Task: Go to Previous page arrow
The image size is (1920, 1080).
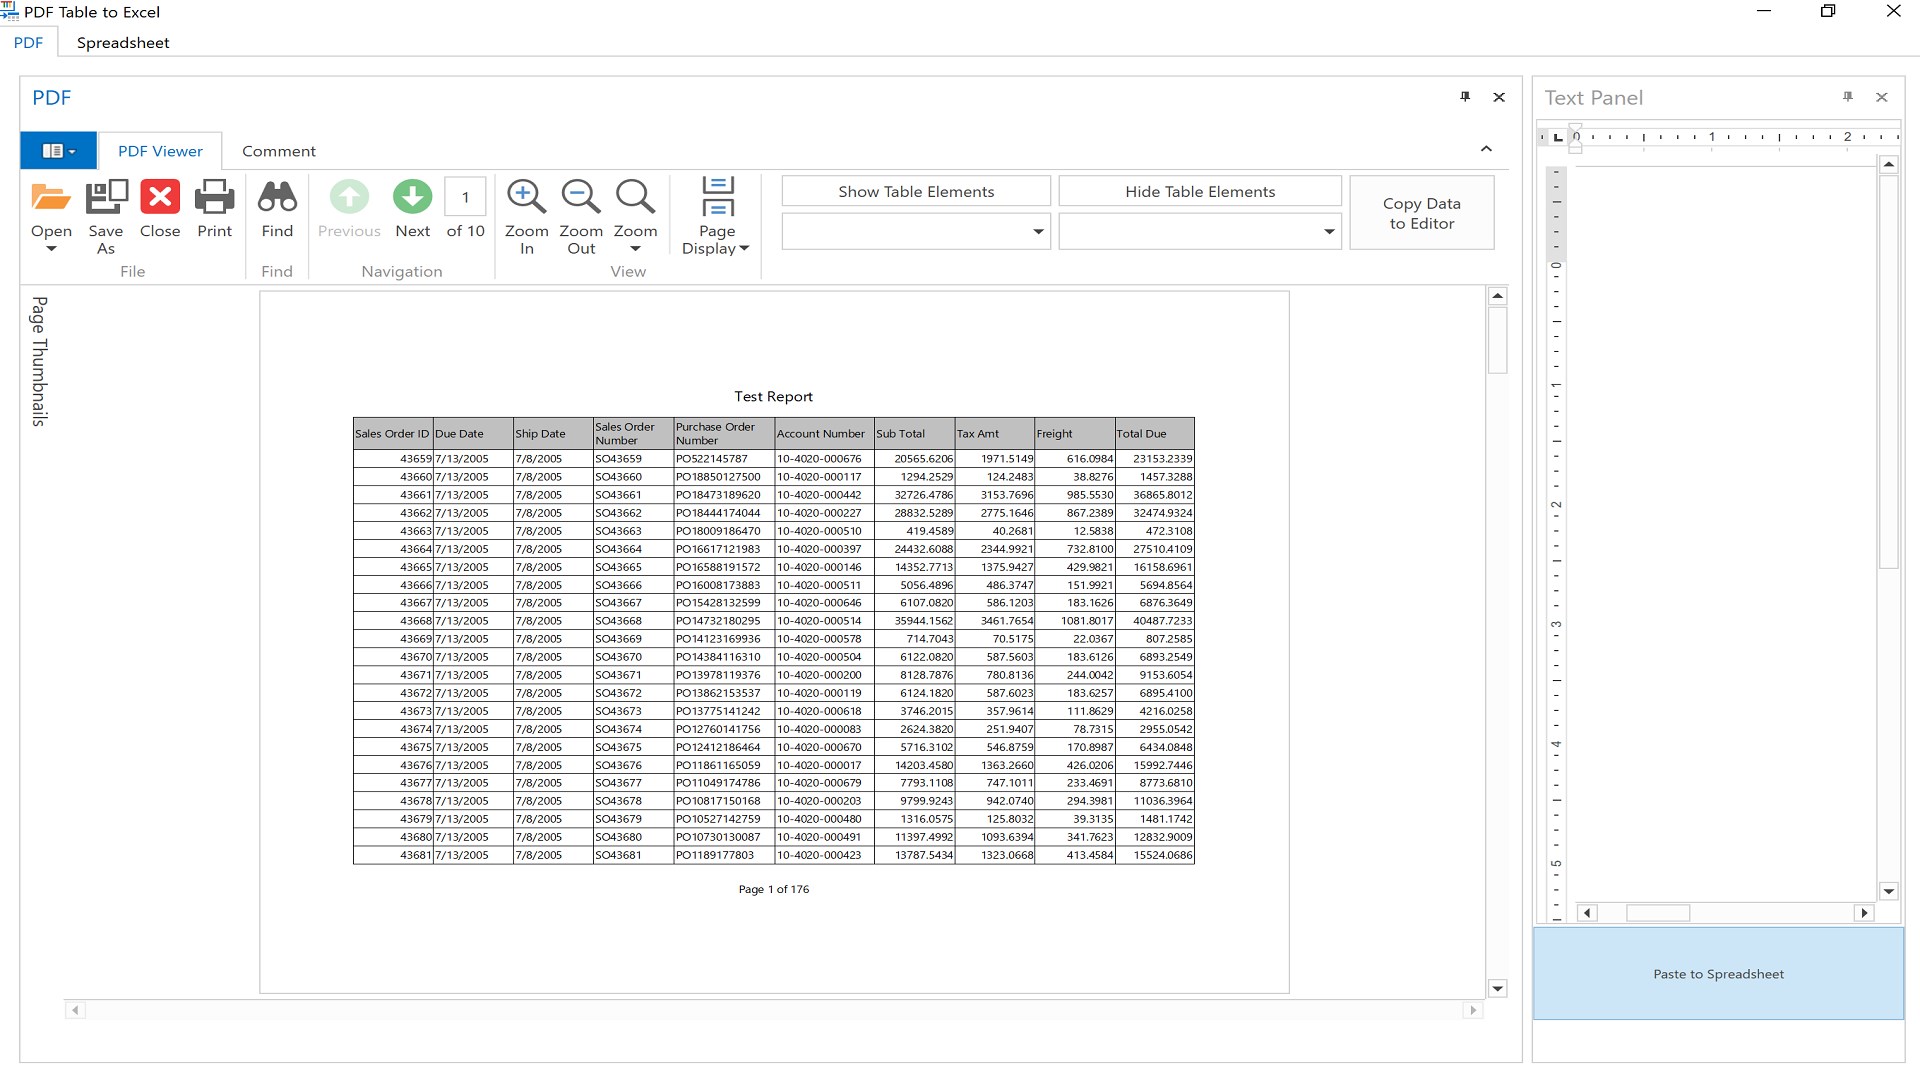Action: (x=349, y=197)
